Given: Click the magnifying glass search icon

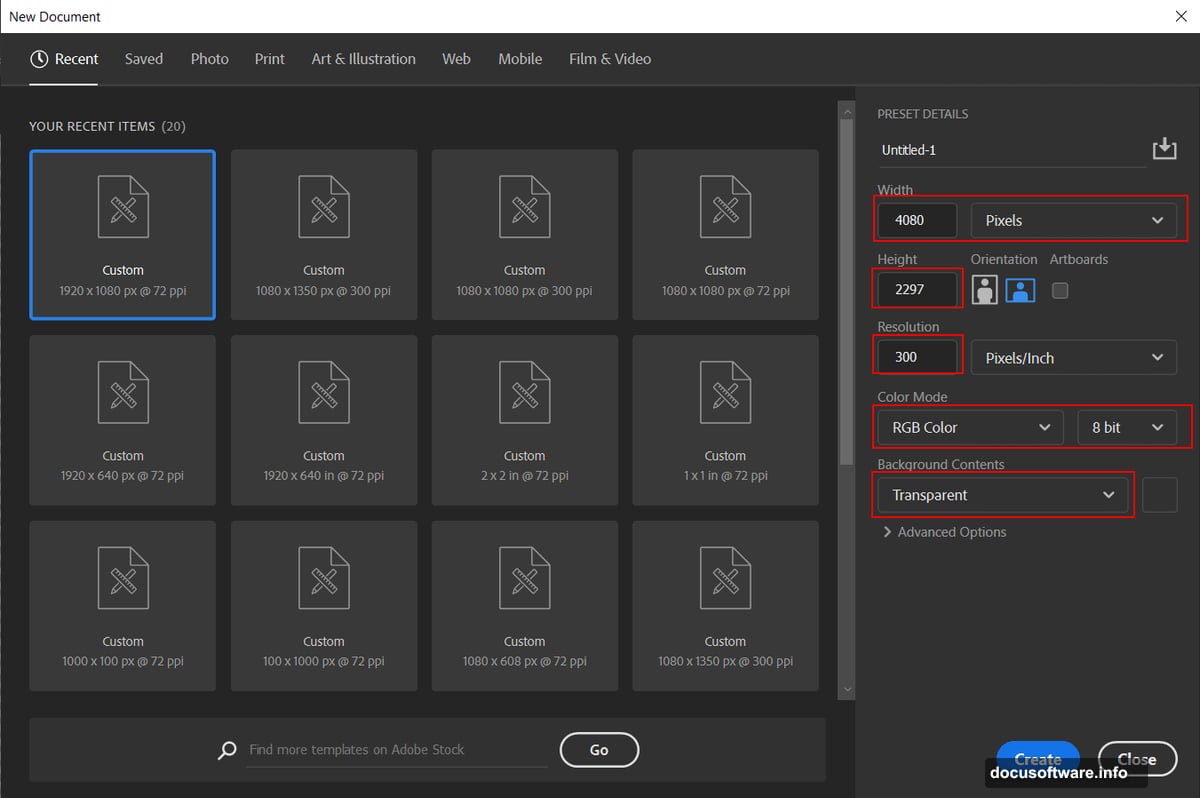Looking at the screenshot, I should 226,750.
